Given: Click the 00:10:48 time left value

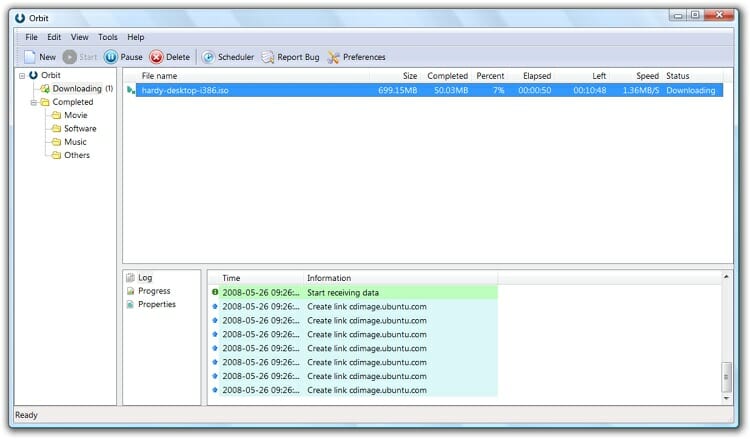Looking at the screenshot, I should tap(590, 90).
